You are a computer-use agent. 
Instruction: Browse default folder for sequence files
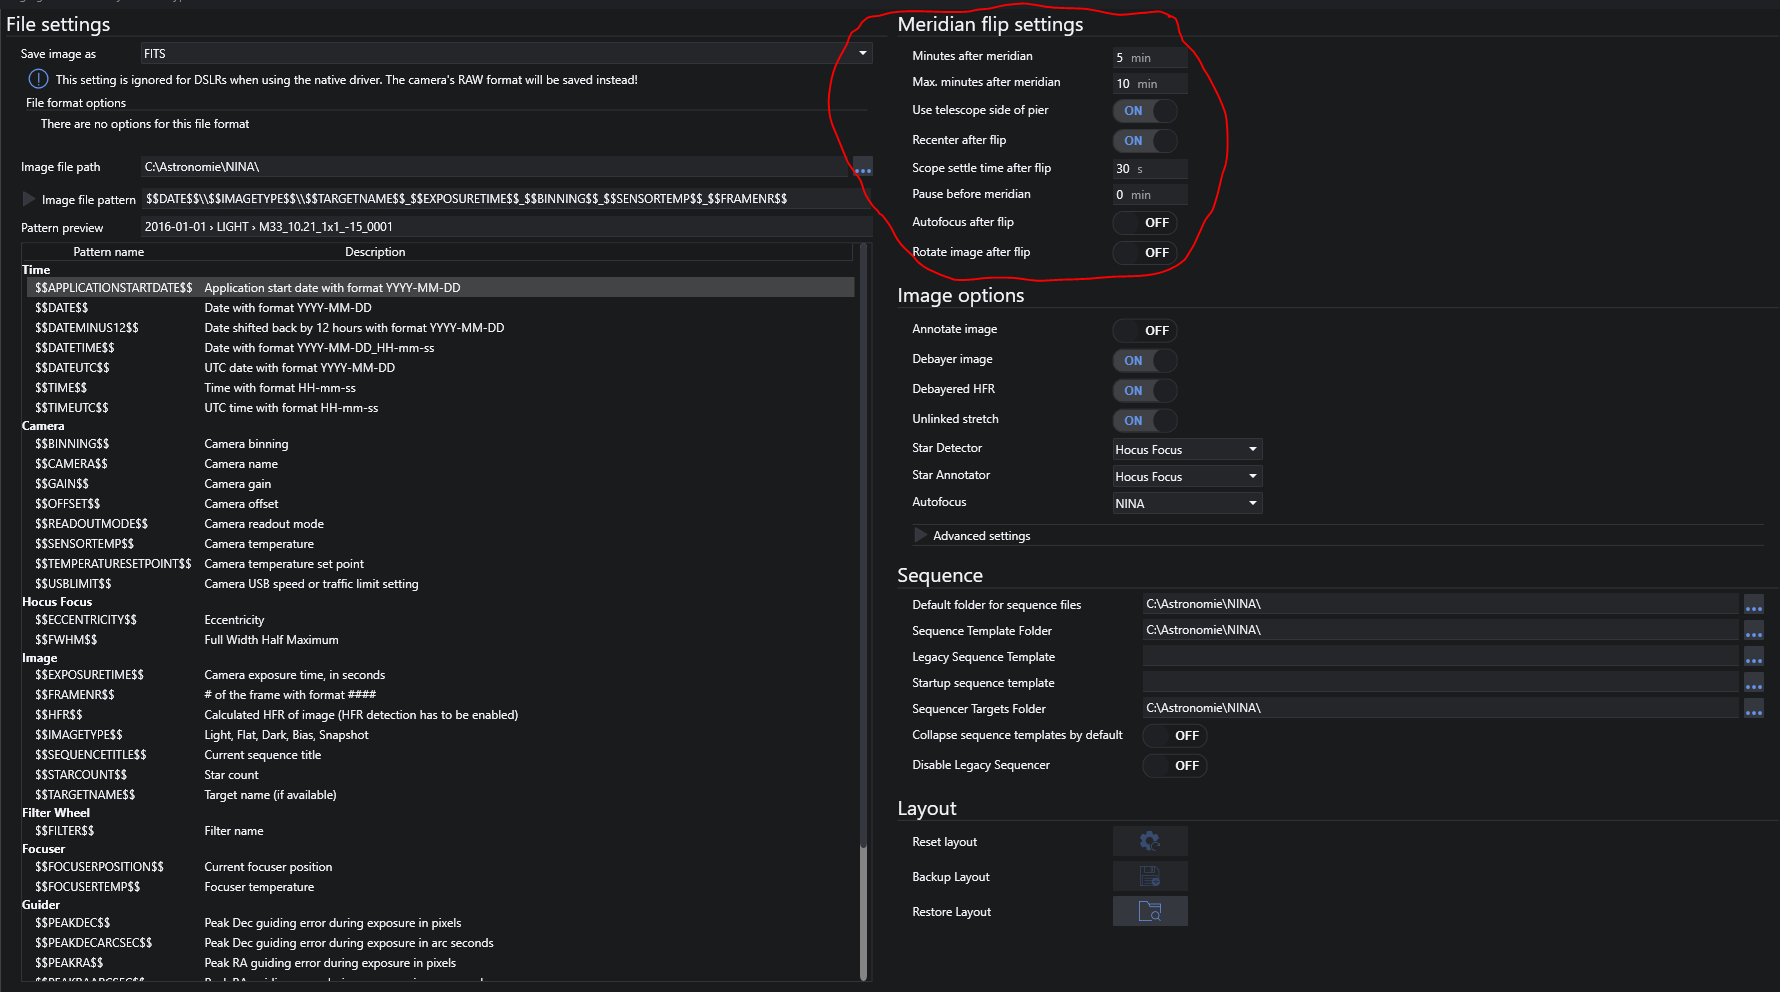[1753, 605]
